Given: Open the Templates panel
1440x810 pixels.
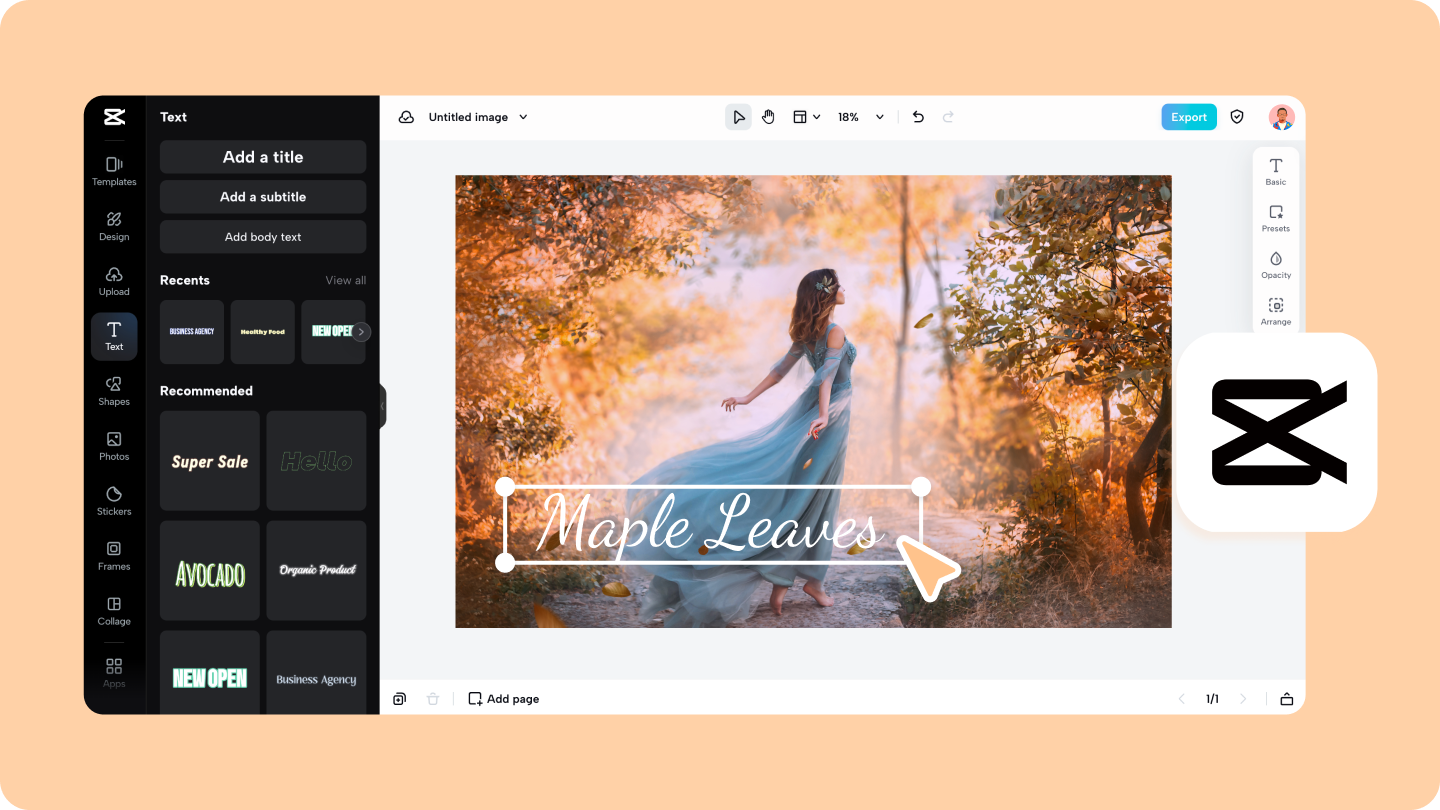Looking at the screenshot, I should (114, 172).
